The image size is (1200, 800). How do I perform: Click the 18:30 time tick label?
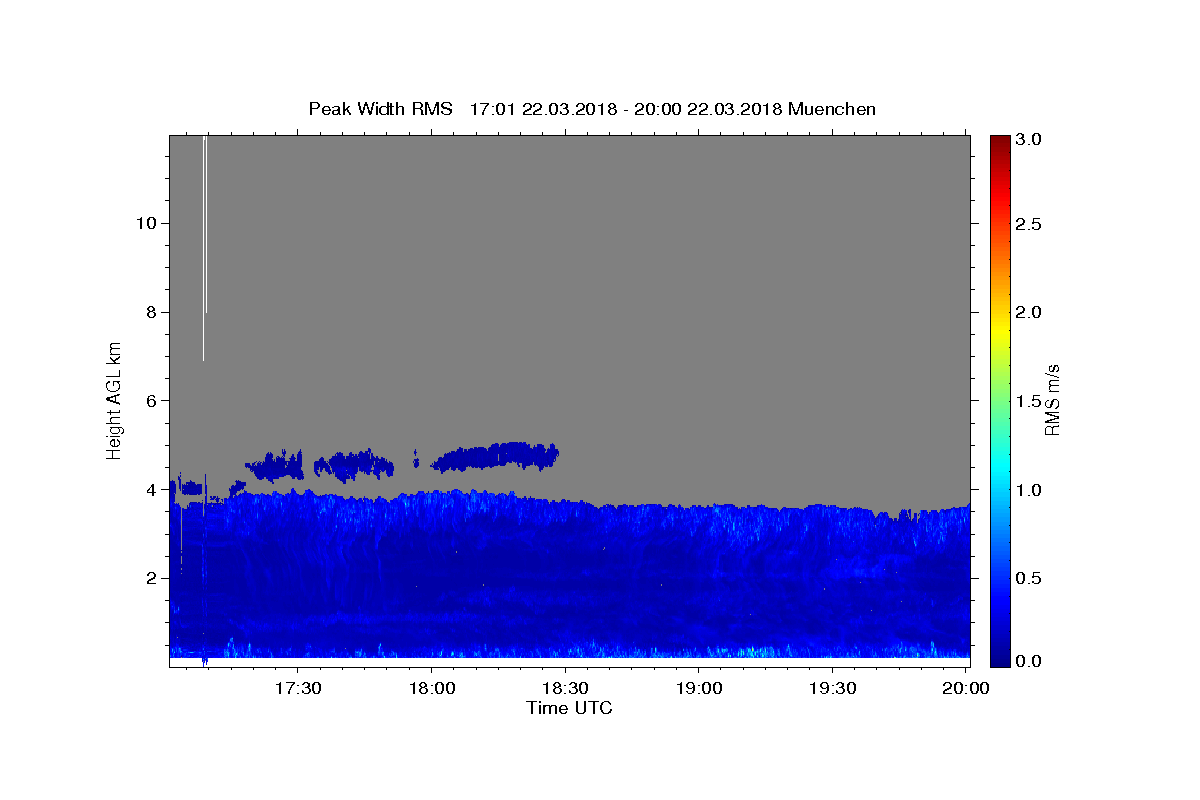(x=566, y=688)
